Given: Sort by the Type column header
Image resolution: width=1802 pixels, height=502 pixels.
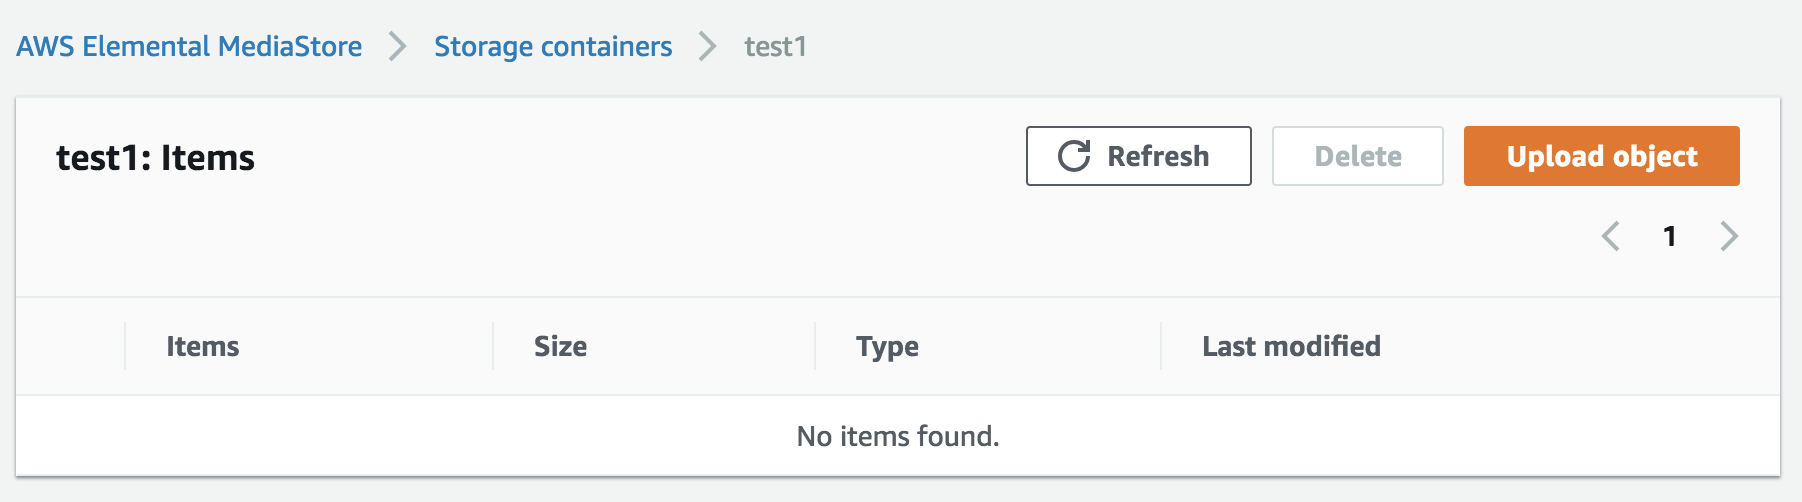Looking at the screenshot, I should point(887,347).
